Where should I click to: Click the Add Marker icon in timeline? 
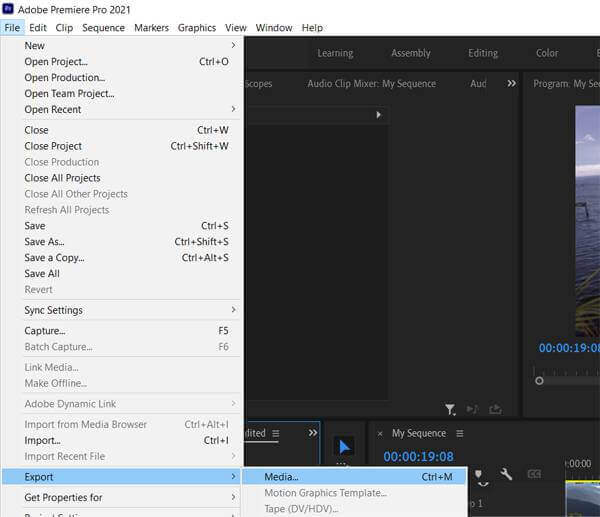[478, 475]
